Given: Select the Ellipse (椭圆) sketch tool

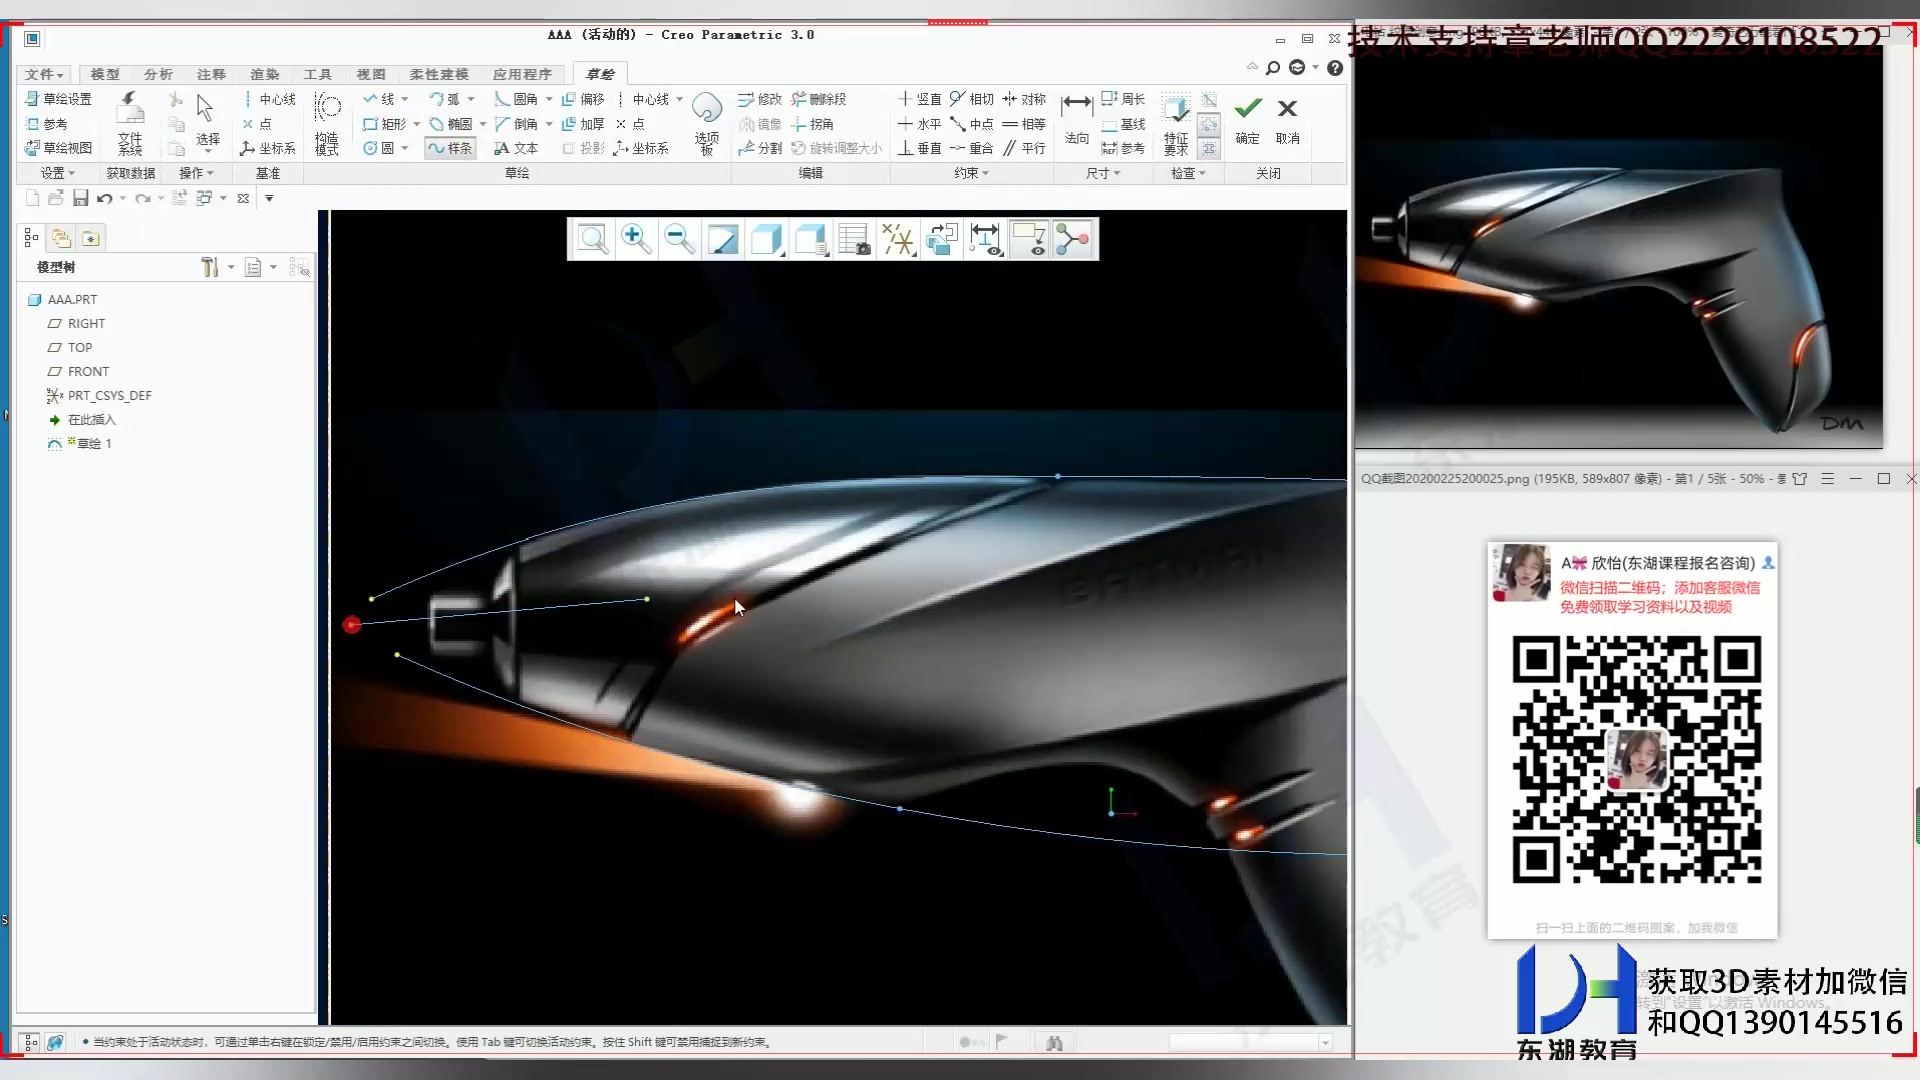Looking at the screenshot, I should click(x=451, y=124).
